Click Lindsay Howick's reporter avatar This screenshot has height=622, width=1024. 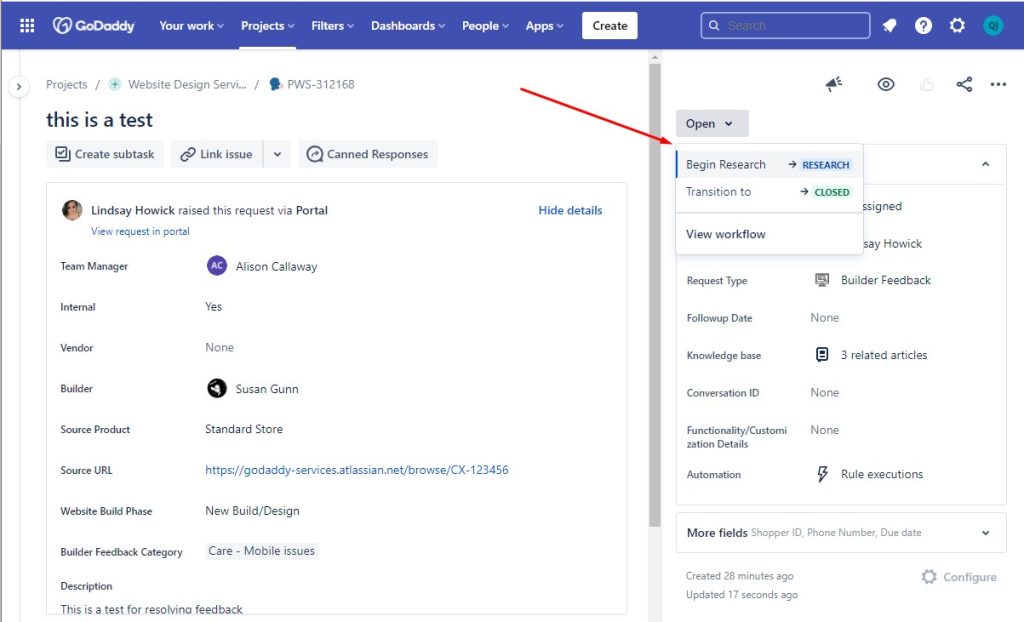[72, 210]
